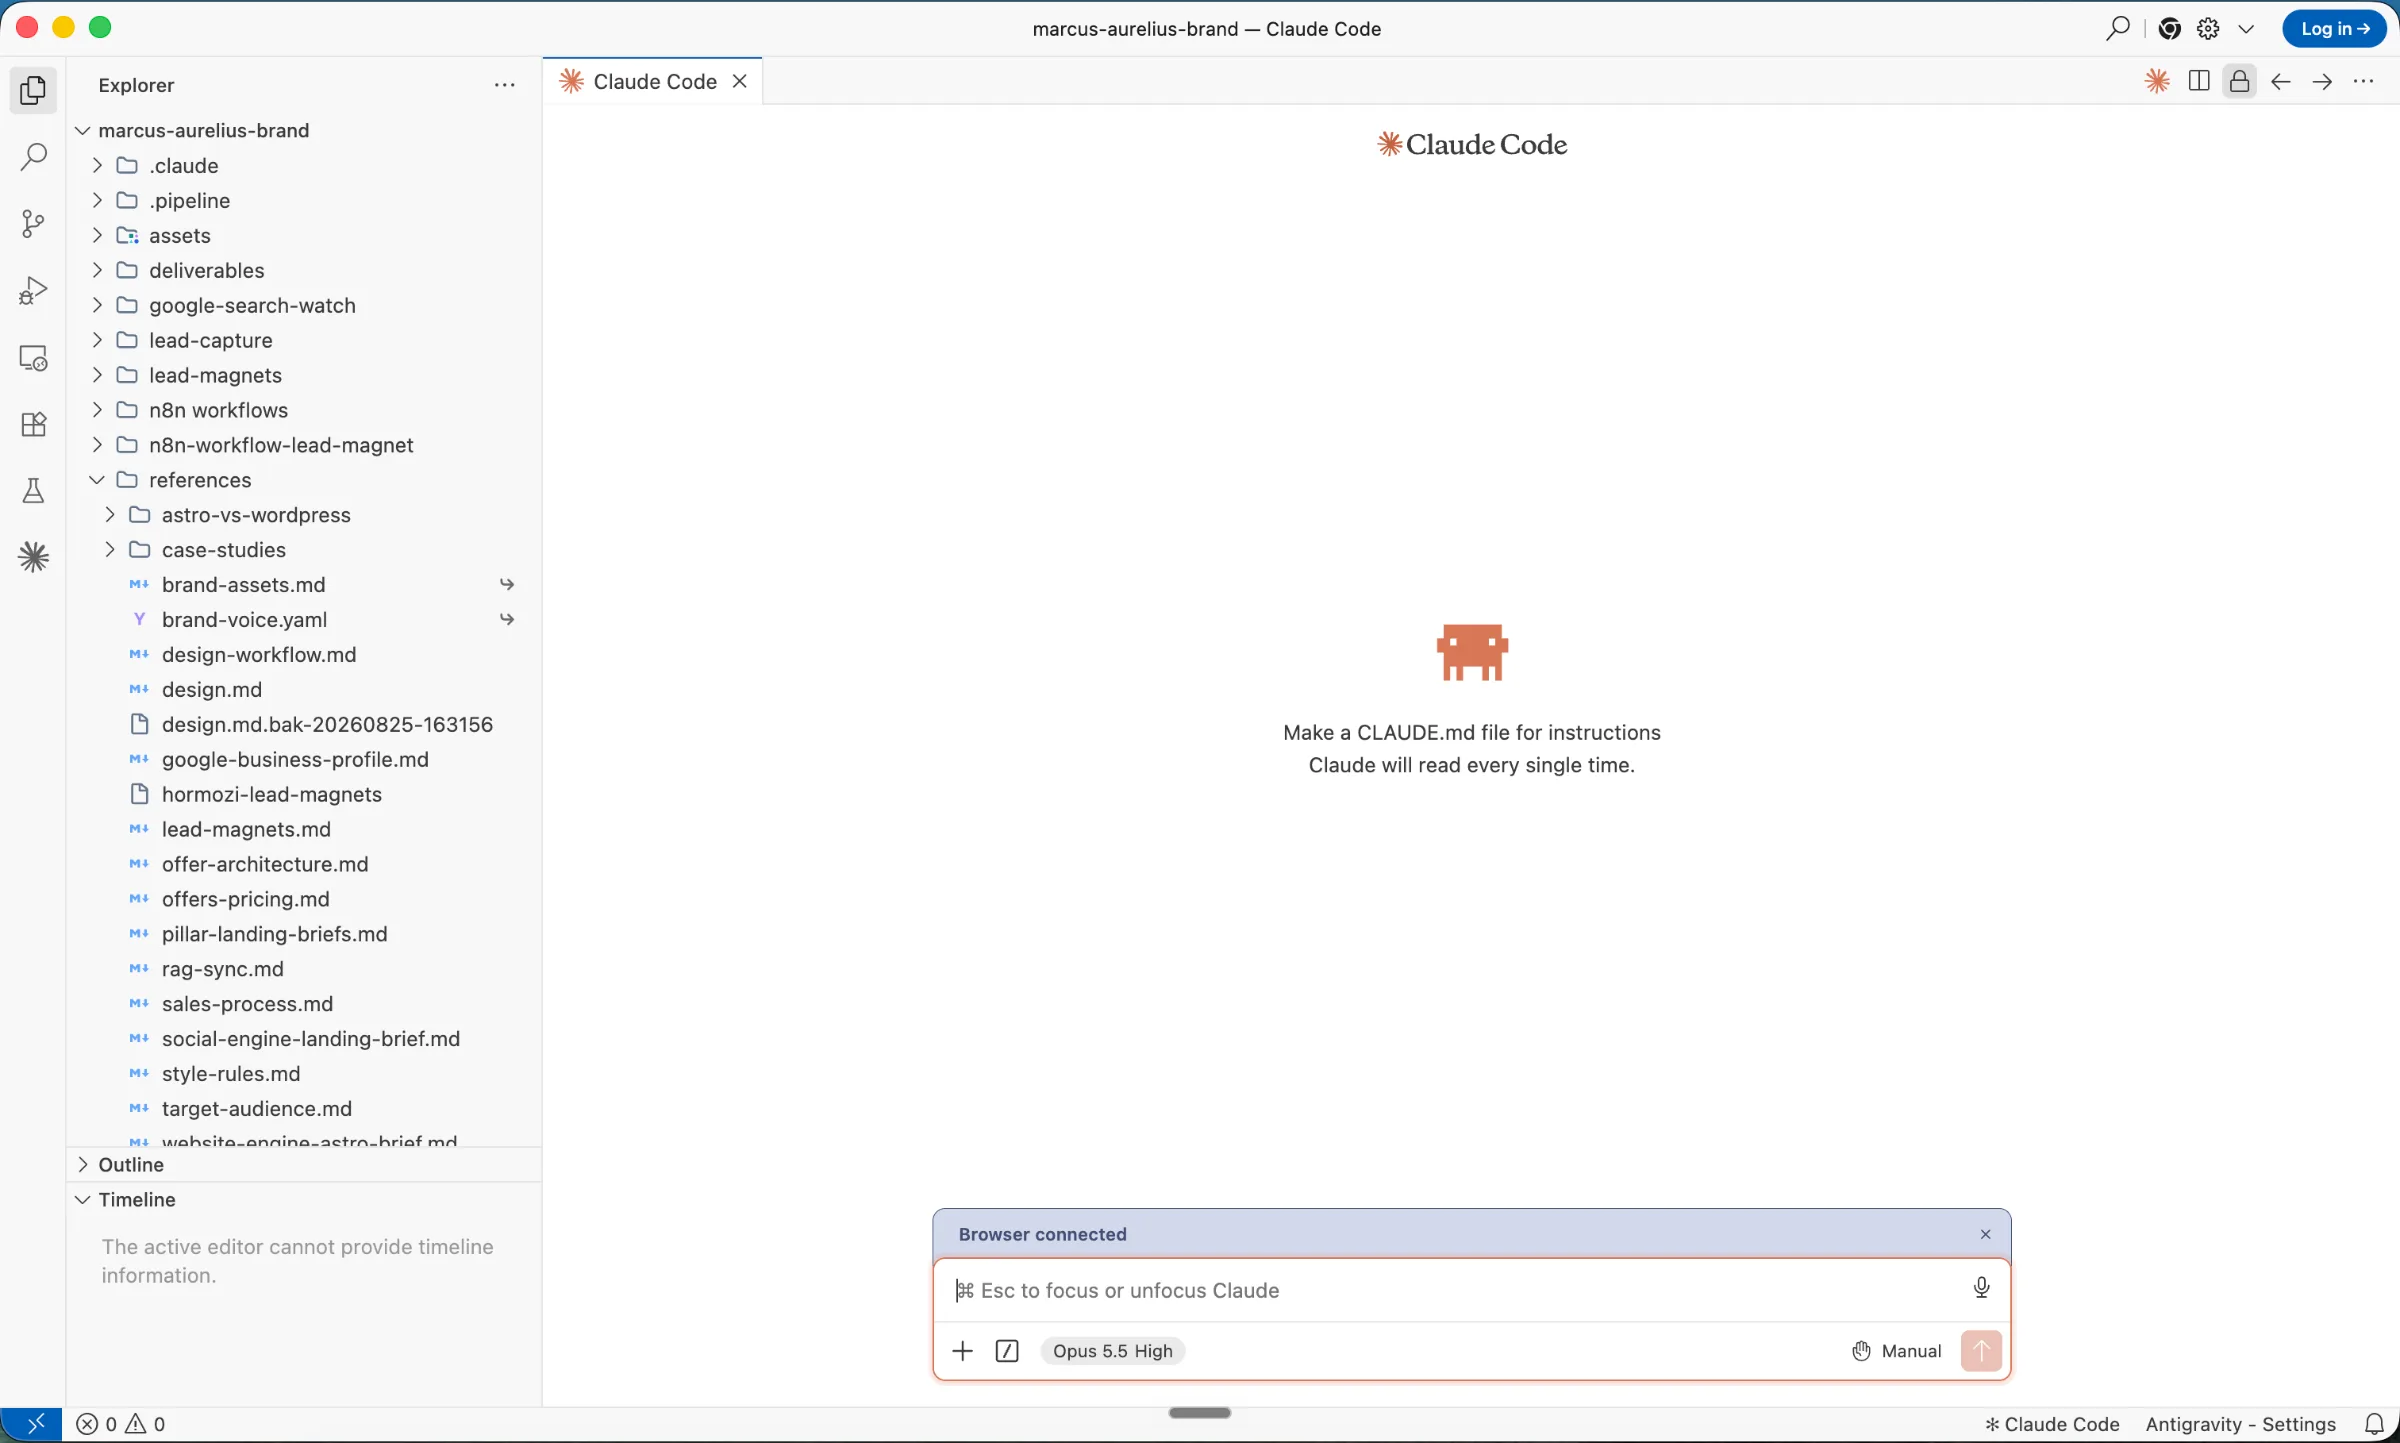Open the Claude Code sidebar icon
Image resolution: width=2400 pixels, height=1443 pixels.
[33, 557]
